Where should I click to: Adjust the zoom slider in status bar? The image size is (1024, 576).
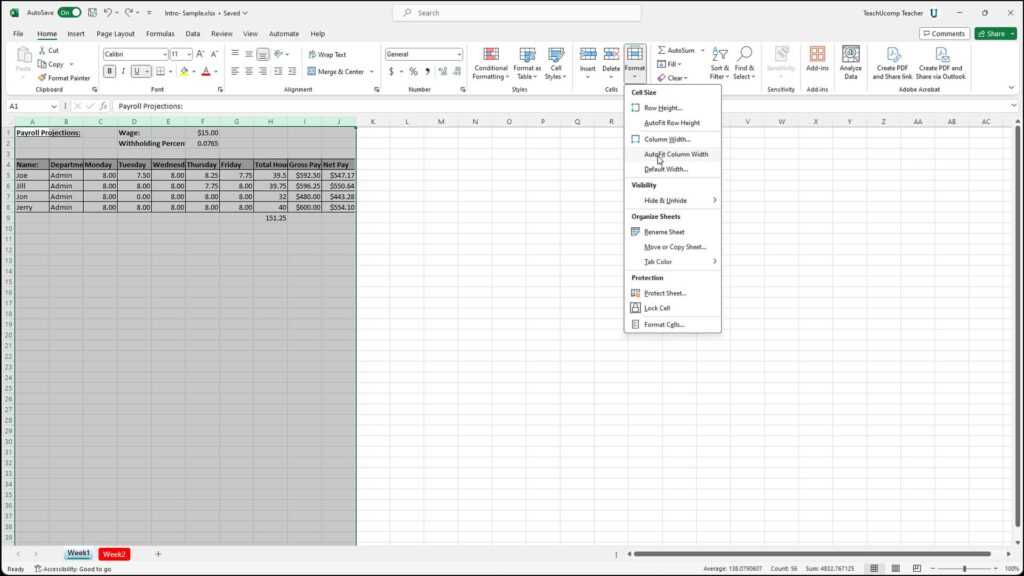[x=965, y=569]
